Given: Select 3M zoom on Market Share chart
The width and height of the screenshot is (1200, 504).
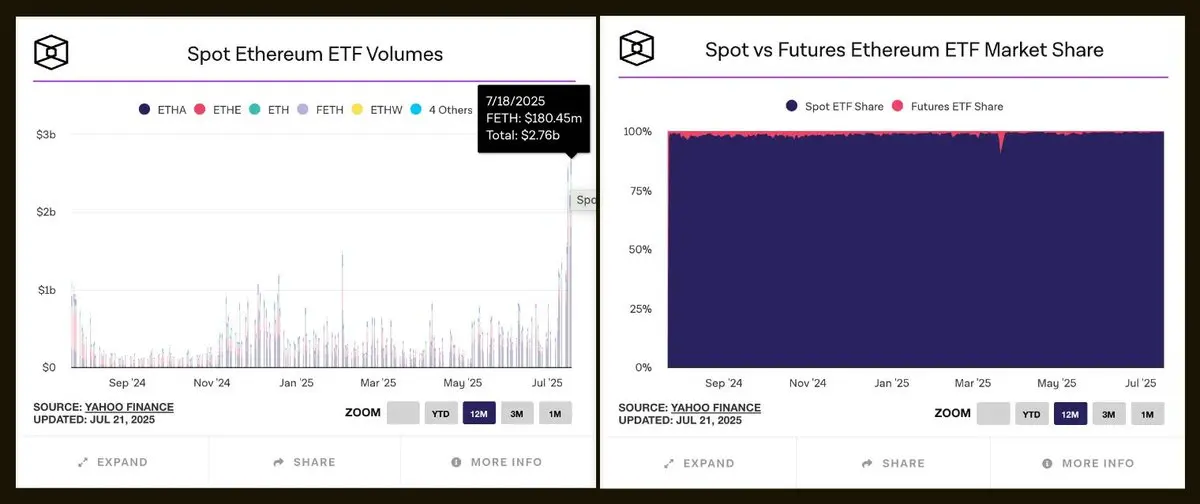Looking at the screenshot, I should (x=1109, y=414).
